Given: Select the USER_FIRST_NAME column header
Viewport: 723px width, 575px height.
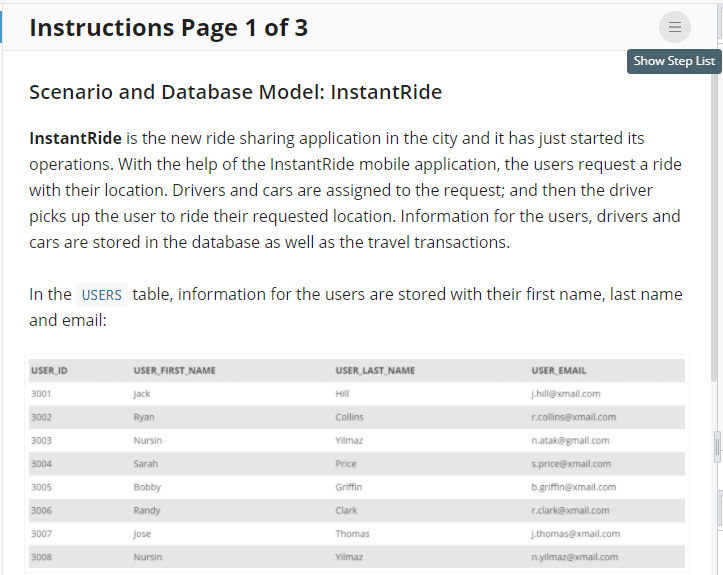Looking at the screenshot, I should (174, 371).
